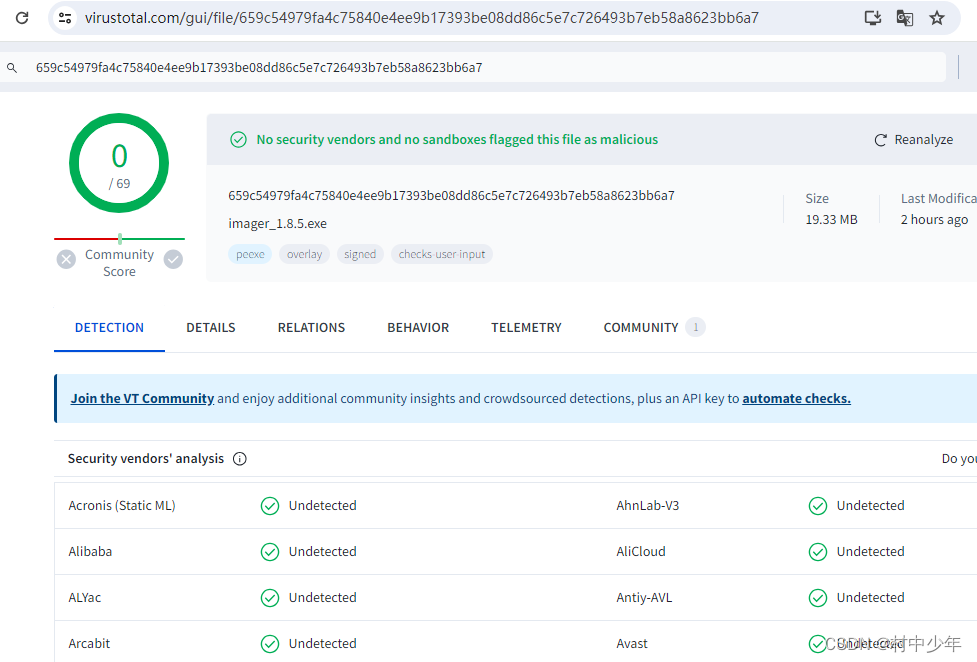Click the peexe tag
The width and height of the screenshot is (977, 662).
click(250, 254)
